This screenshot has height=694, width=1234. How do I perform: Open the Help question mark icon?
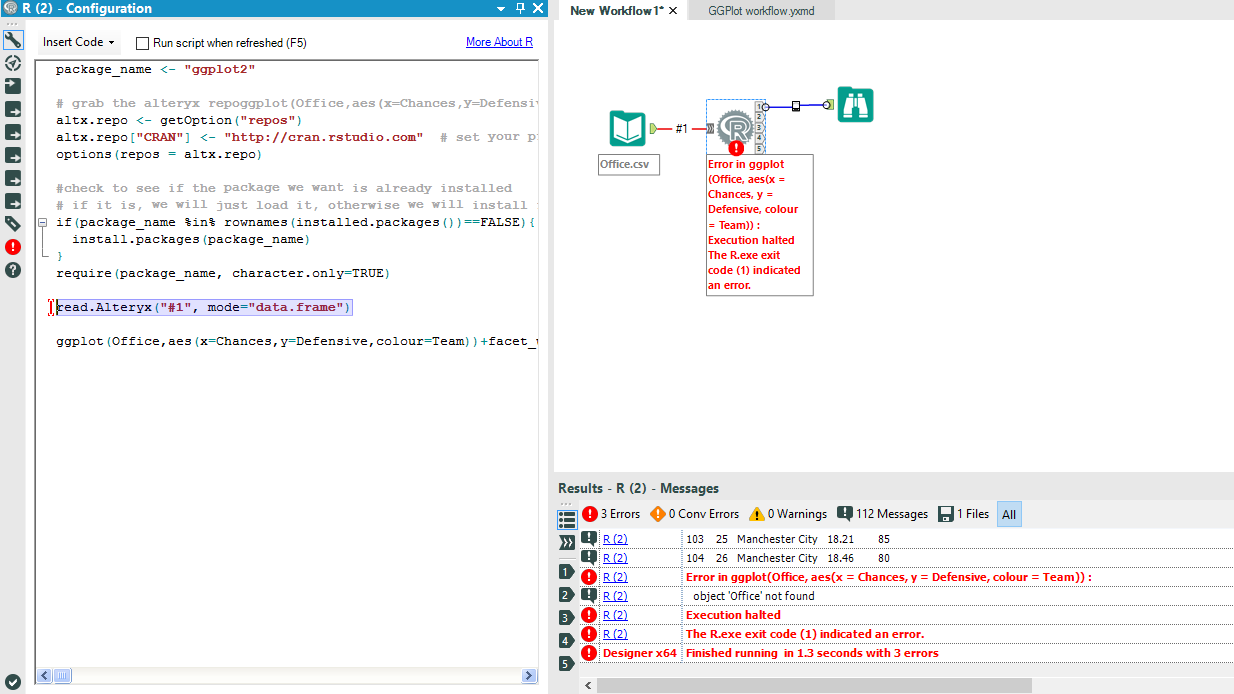tap(13, 269)
